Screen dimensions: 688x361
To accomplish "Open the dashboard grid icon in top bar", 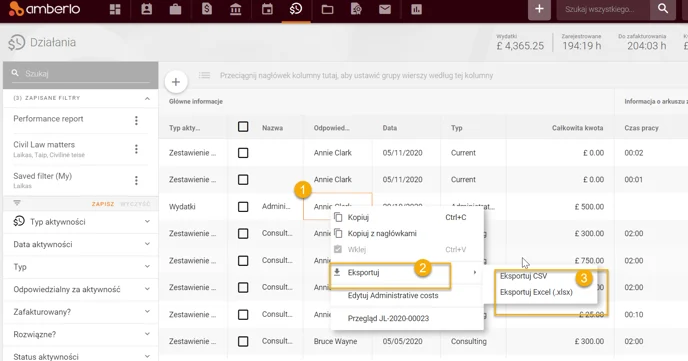I will 115,9.
